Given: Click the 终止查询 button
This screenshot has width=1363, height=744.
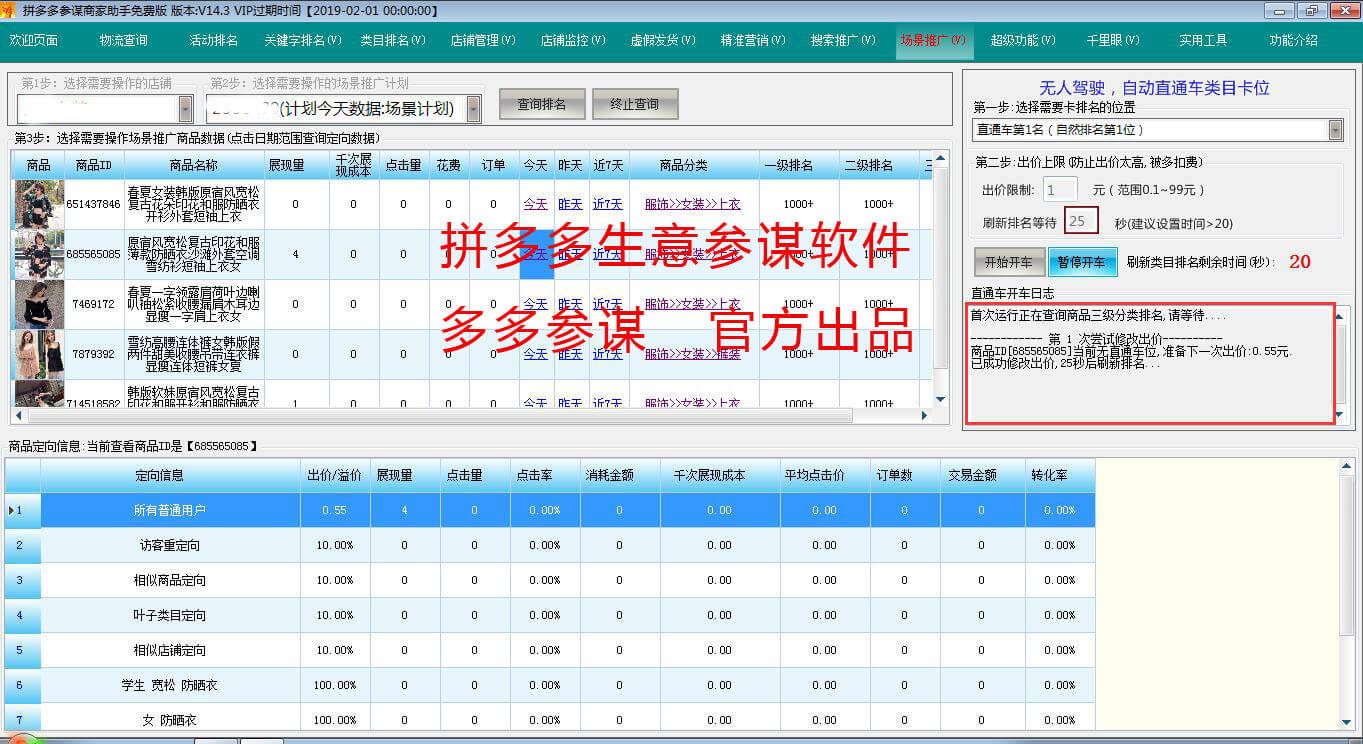Looking at the screenshot, I should coord(634,104).
